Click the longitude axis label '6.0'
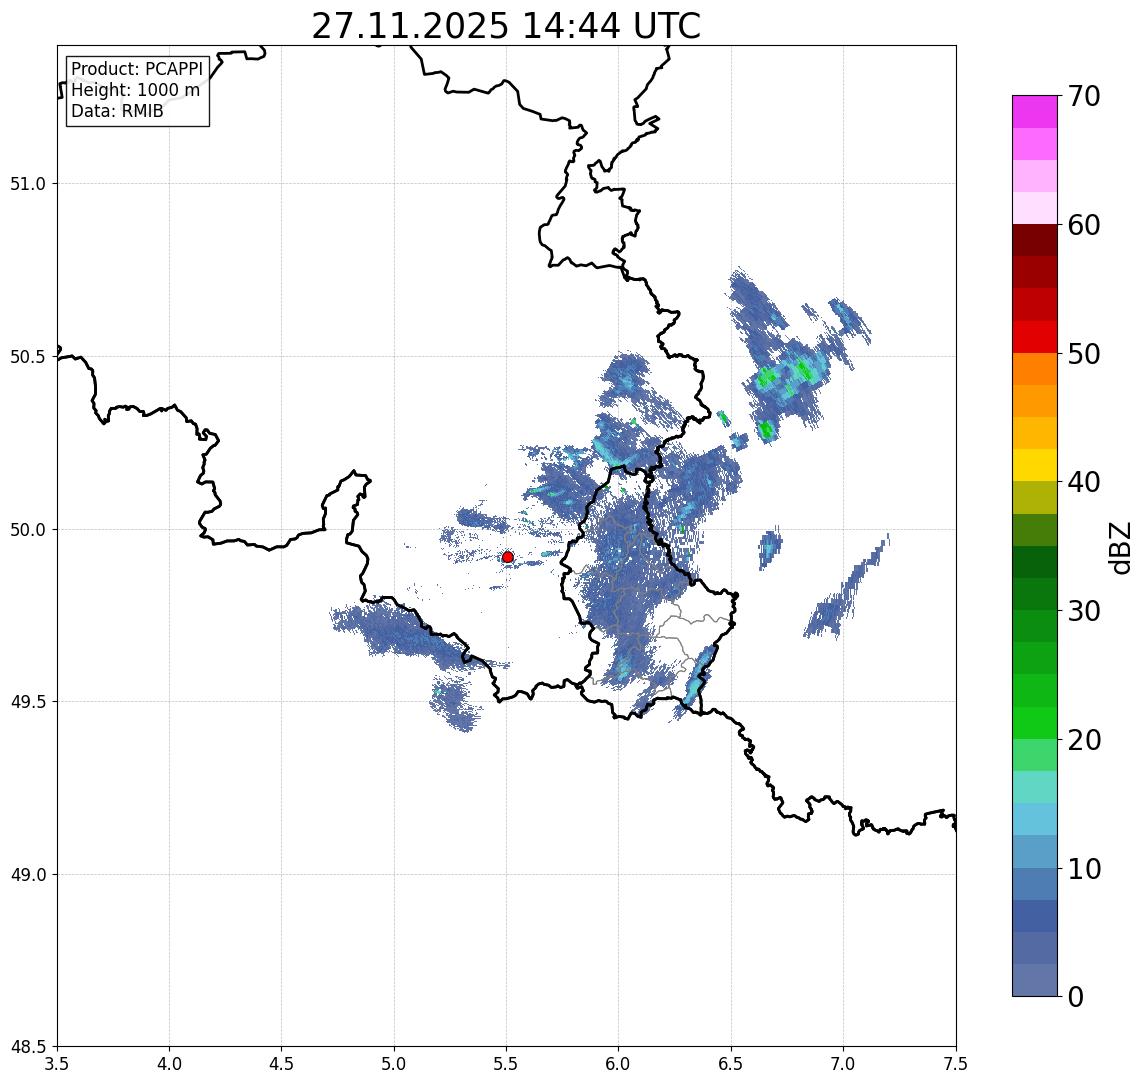 pos(619,1064)
